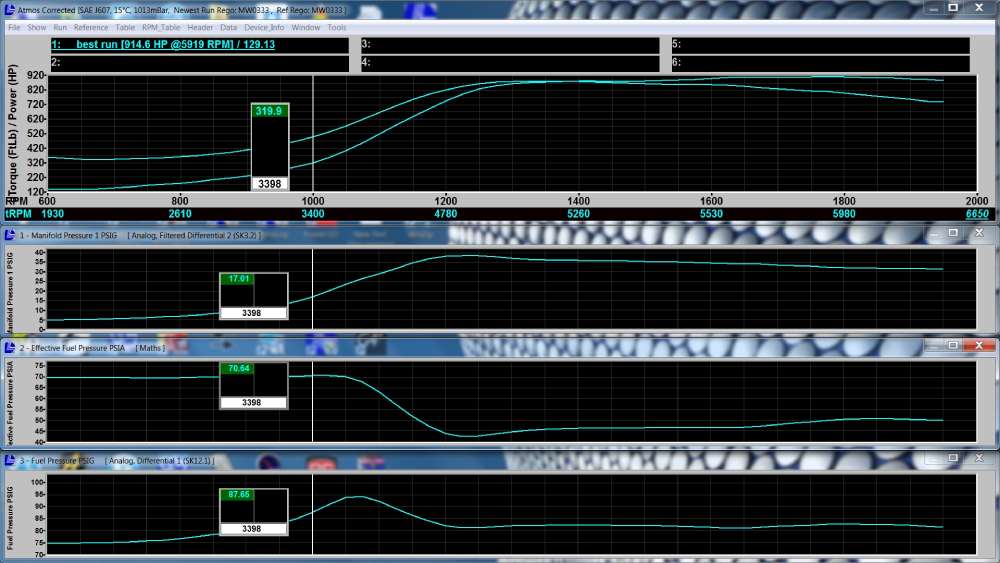
Task: Click the Fuel Pressure PSIG window icon
Action: (x=10, y=460)
